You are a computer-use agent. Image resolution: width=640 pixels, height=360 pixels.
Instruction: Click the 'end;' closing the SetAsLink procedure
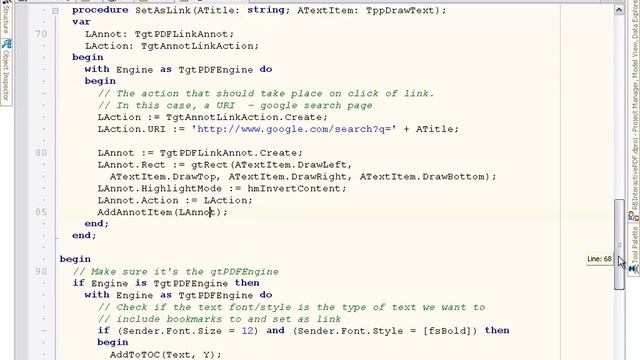pos(84,236)
